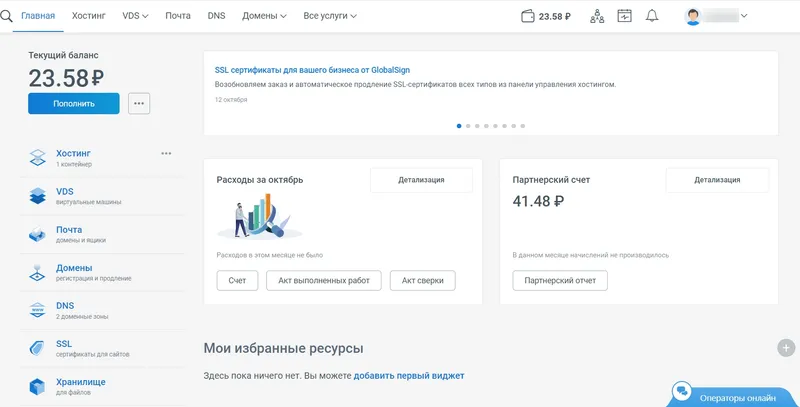Click the Хостинг sidebar icon

(37, 158)
